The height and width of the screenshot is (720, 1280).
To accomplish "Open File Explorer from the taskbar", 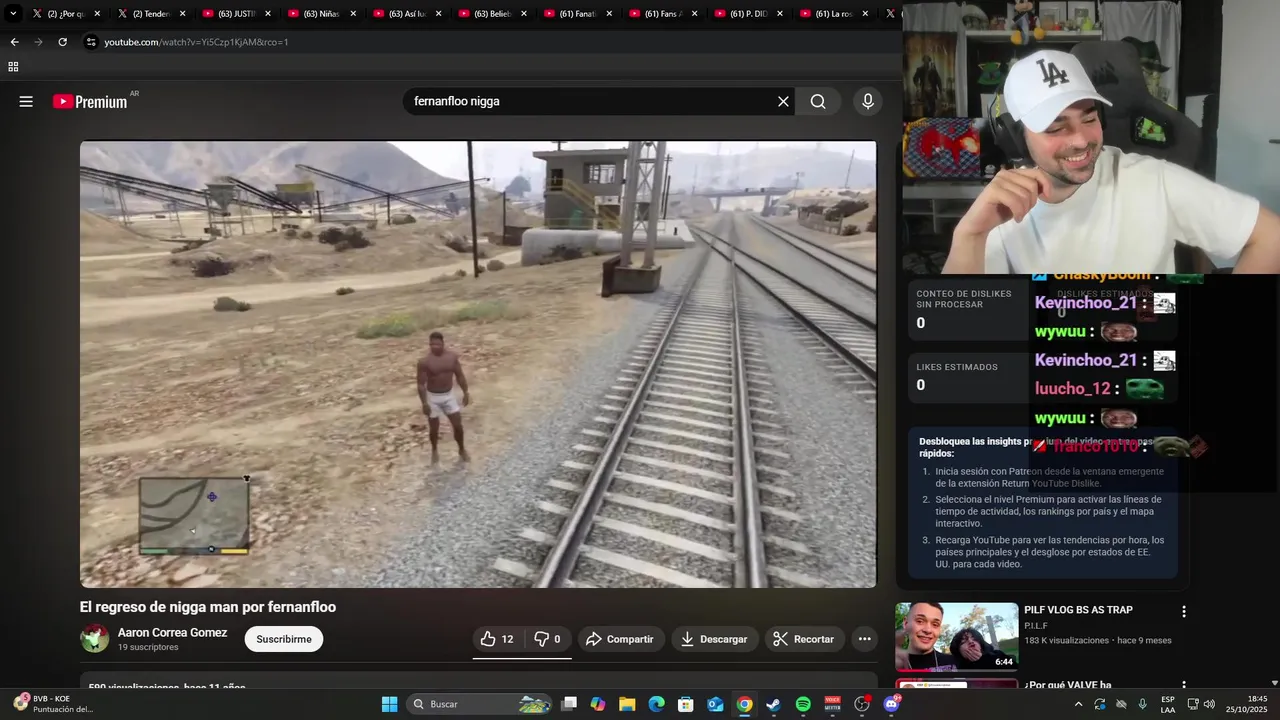I will coord(627,704).
